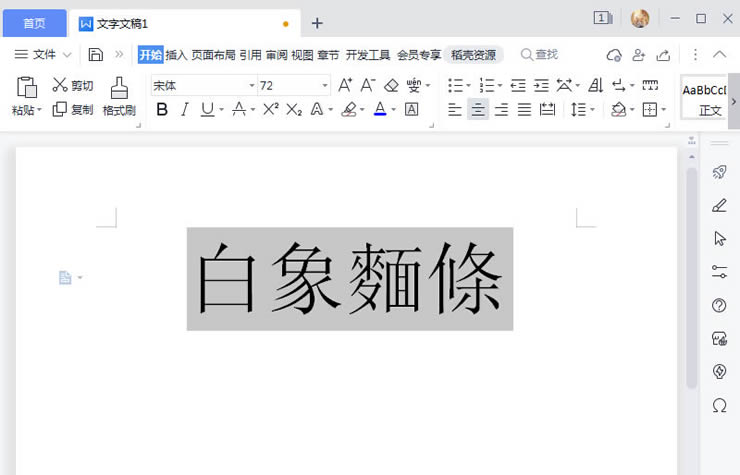Click the character border A icon
The image size is (740, 475).
pos(412,110)
